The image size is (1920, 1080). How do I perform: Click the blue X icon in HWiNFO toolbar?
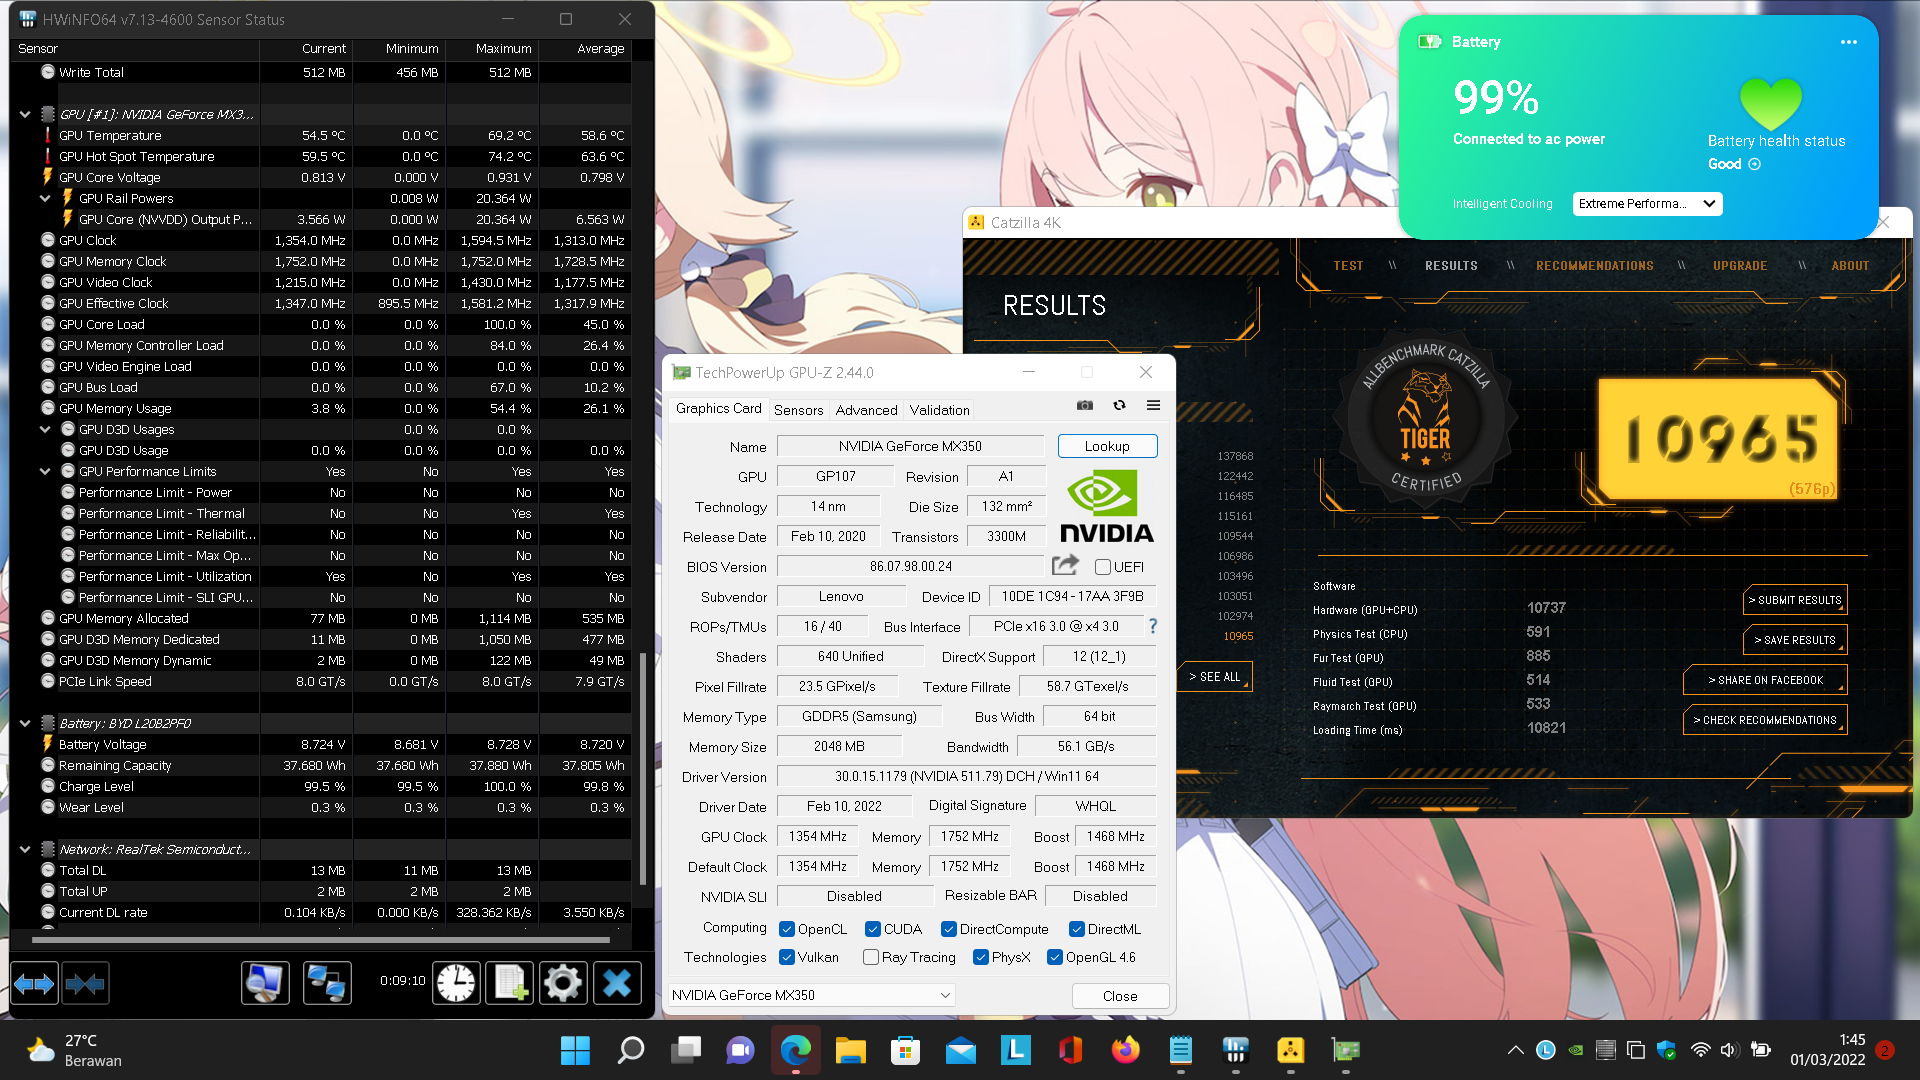[617, 984]
